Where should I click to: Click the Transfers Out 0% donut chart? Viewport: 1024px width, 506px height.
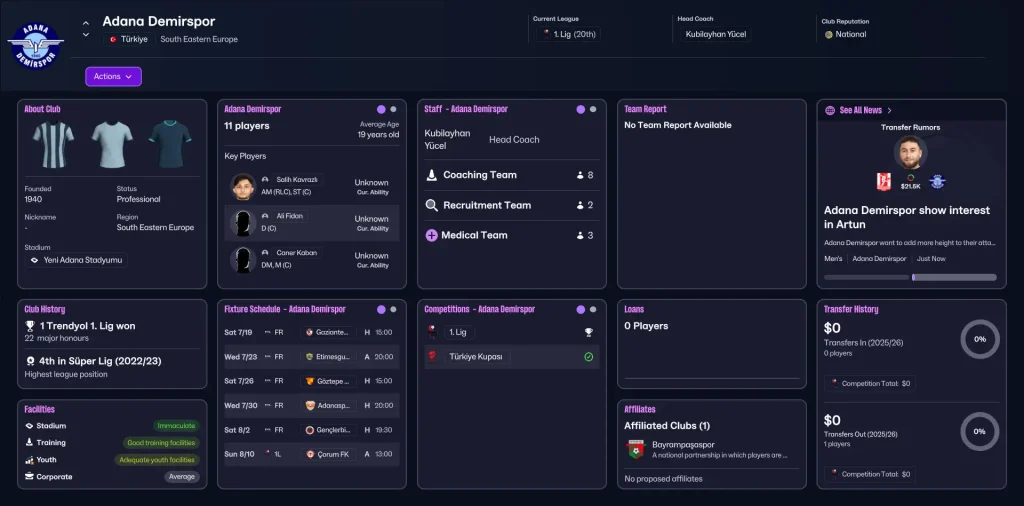tap(980, 432)
